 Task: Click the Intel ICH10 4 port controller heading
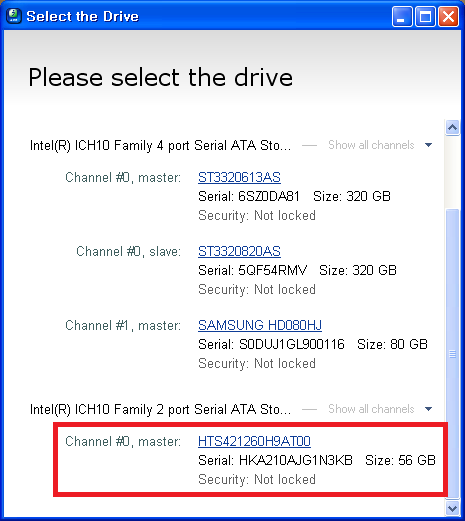tap(160, 146)
